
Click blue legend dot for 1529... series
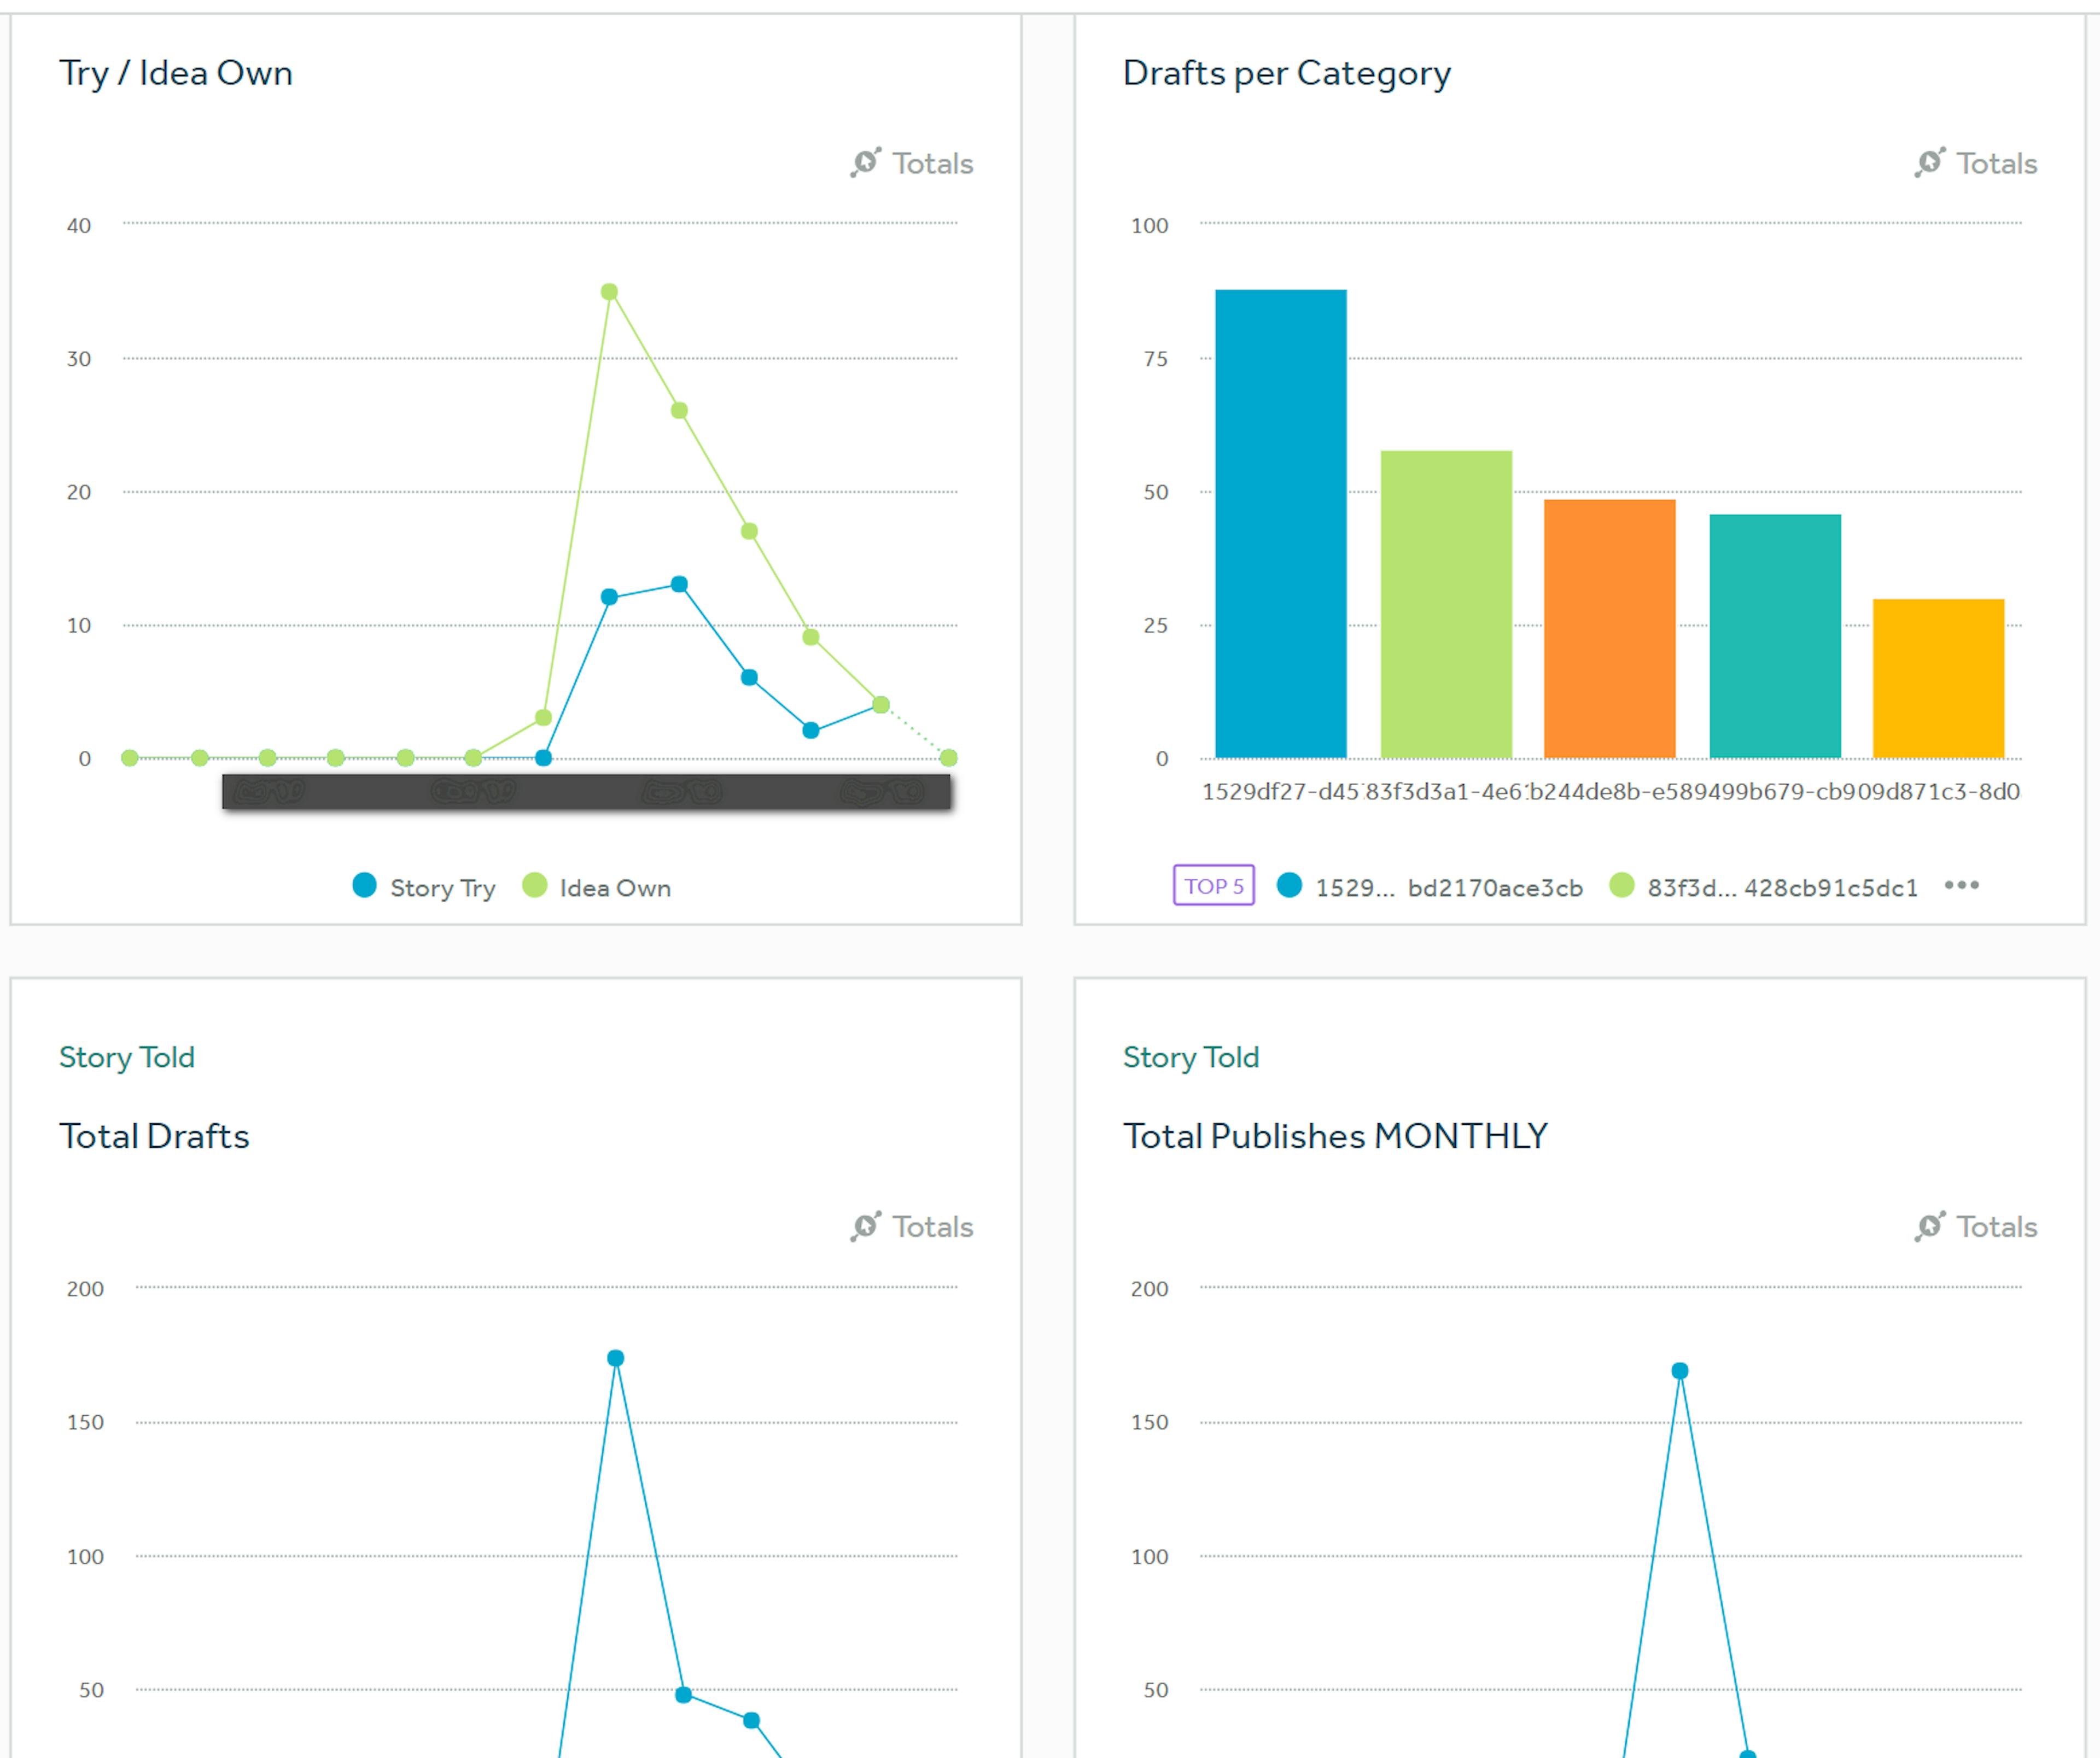tap(1290, 885)
